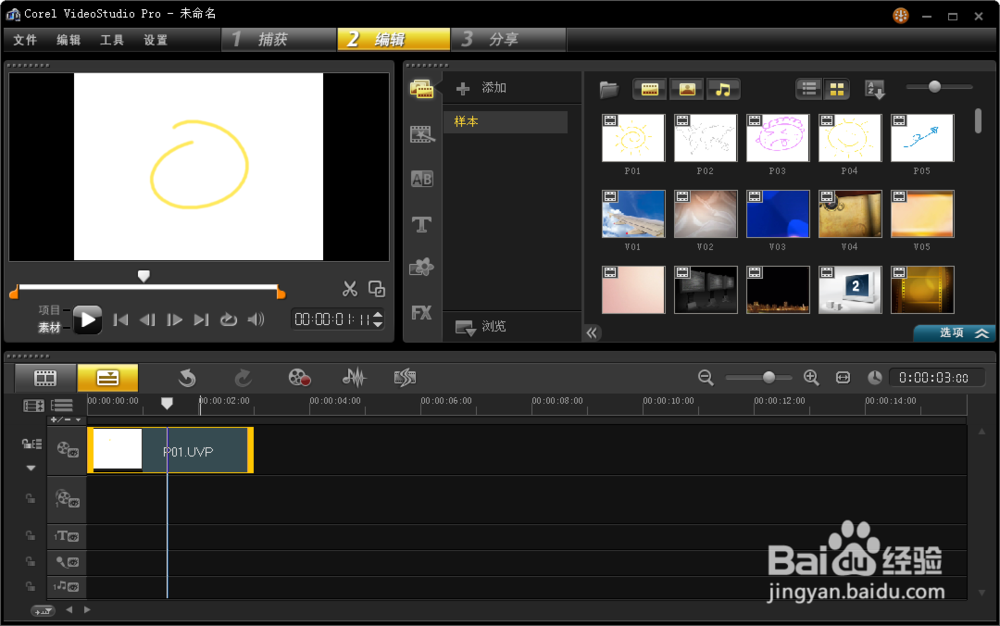Switch to step 3 分享 tab
The image size is (1000, 626).
(508, 40)
